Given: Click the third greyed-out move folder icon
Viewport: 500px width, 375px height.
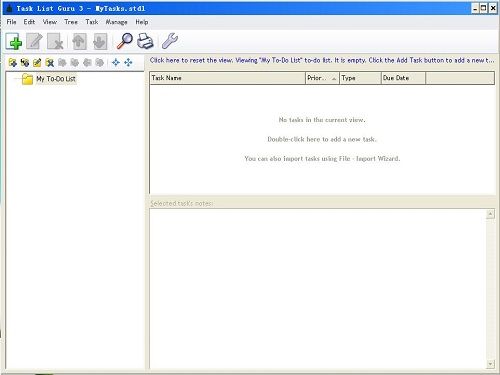Looking at the screenshot, I should point(87,62).
